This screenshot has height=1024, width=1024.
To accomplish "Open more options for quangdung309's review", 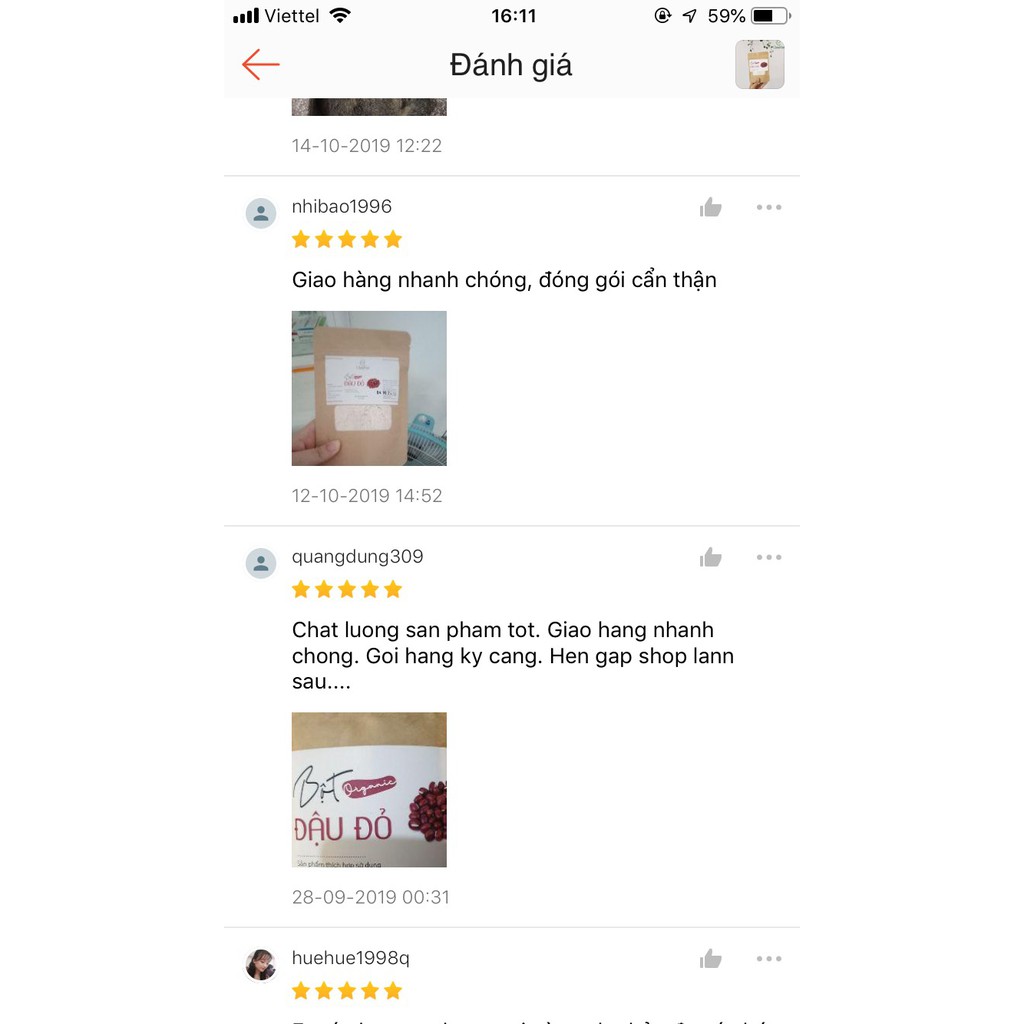I will [769, 558].
